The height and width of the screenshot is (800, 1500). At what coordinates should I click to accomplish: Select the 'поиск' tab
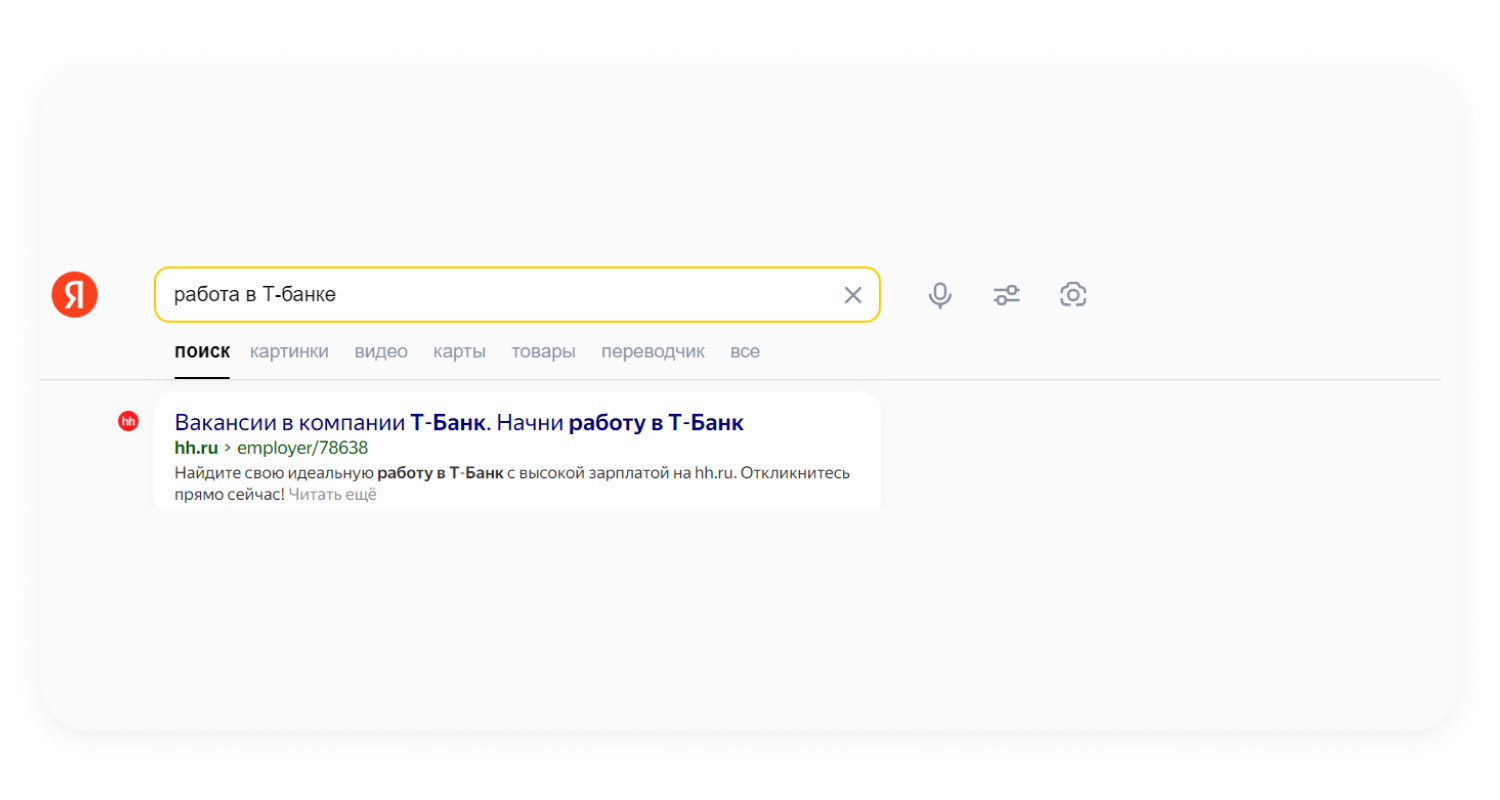[202, 352]
